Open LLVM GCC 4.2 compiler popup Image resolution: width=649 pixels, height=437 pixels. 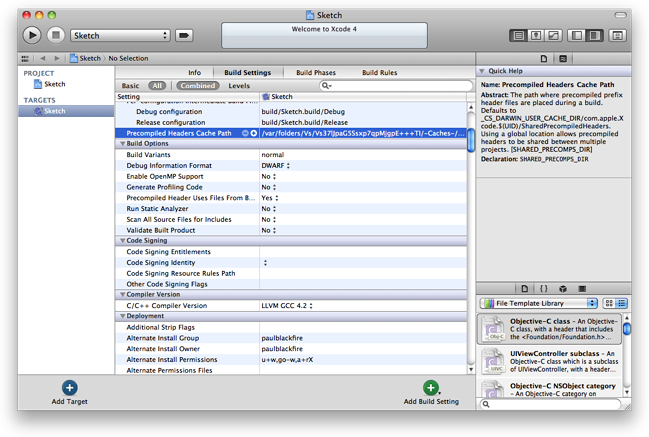(x=287, y=305)
